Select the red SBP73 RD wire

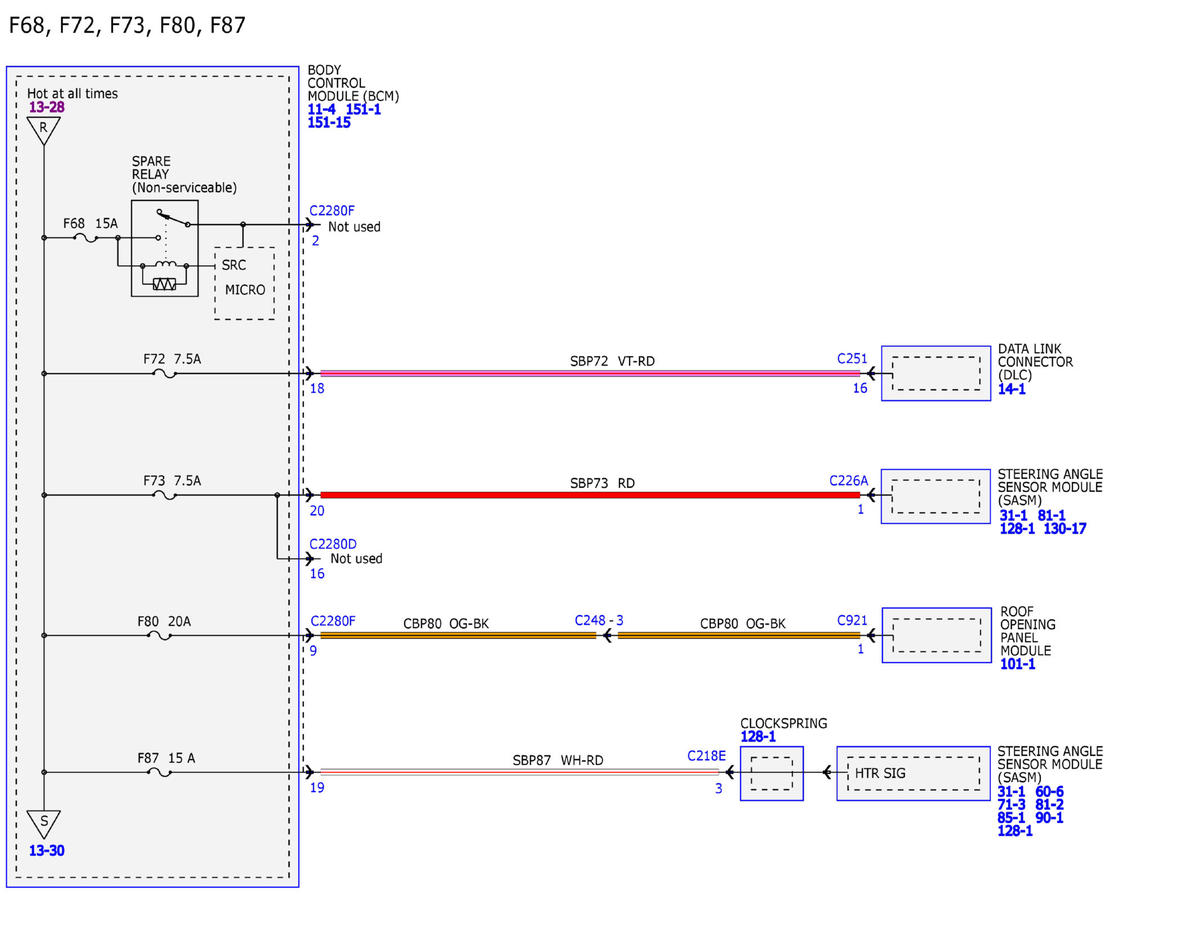[590, 495]
